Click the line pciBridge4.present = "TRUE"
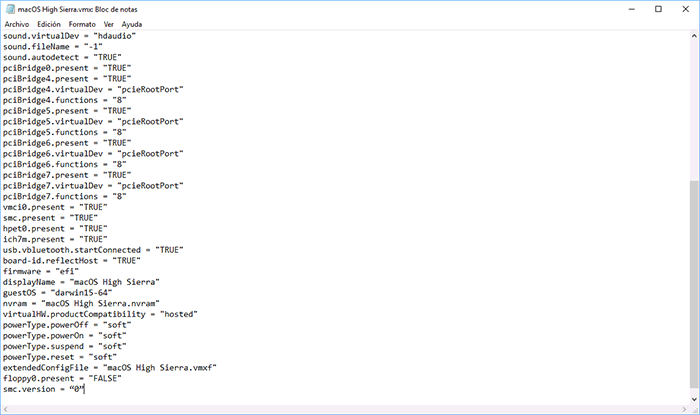 click(x=67, y=79)
